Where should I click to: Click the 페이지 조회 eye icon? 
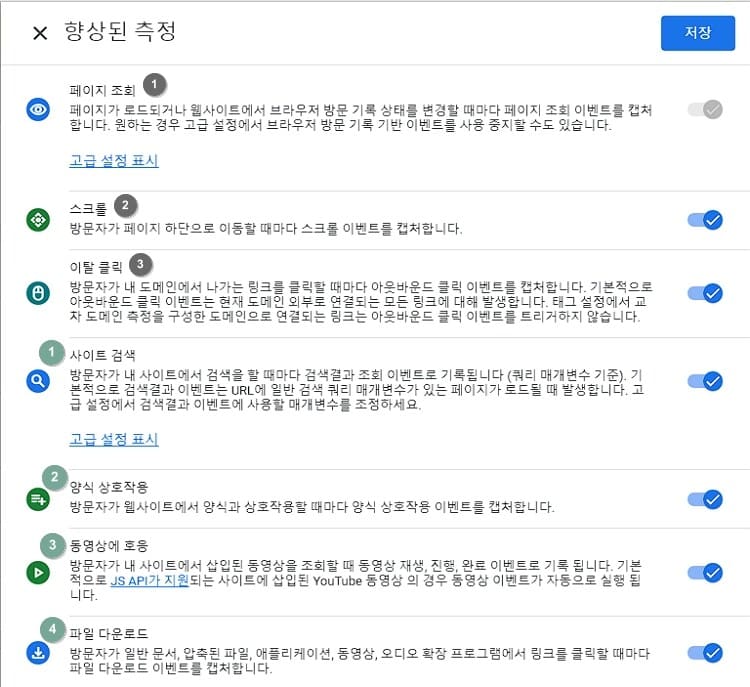pos(38,110)
